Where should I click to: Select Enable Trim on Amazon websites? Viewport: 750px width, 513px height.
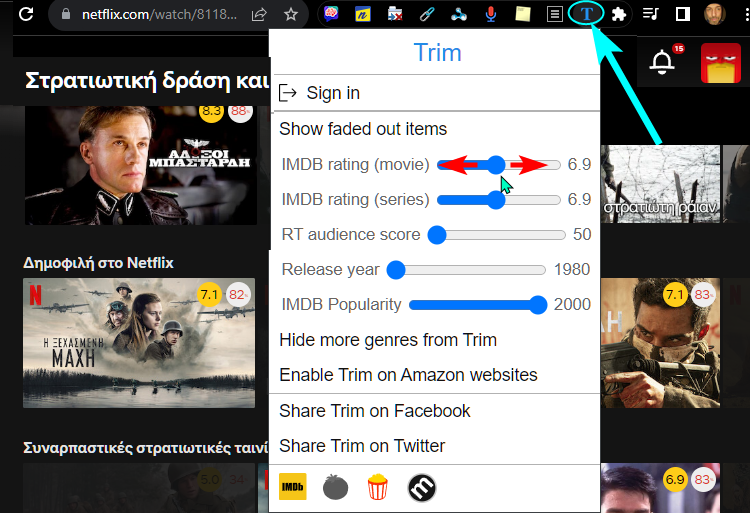408,375
